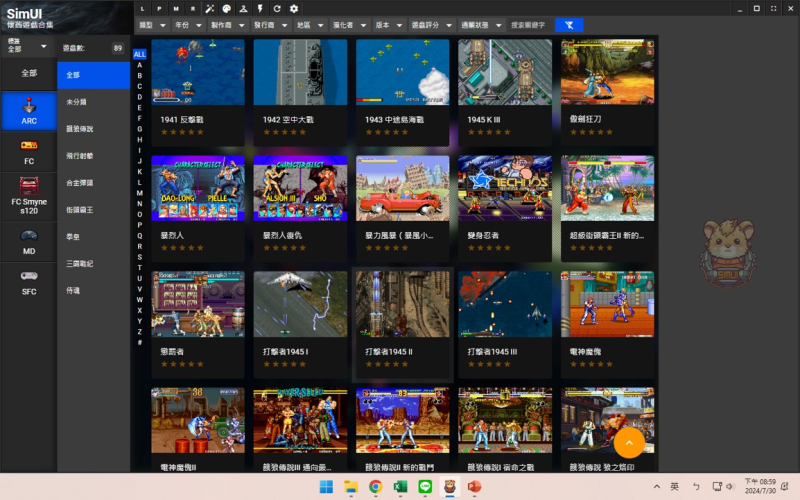Select the 侍魂 category

(93, 291)
